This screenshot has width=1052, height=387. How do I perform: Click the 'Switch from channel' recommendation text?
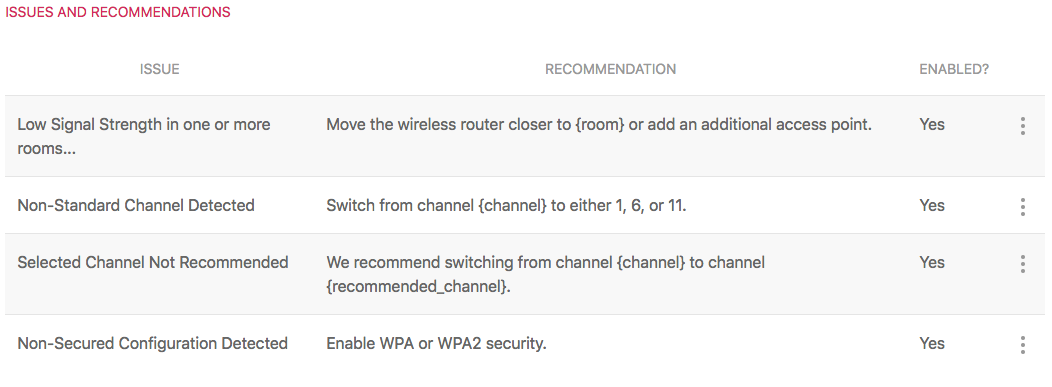507,205
